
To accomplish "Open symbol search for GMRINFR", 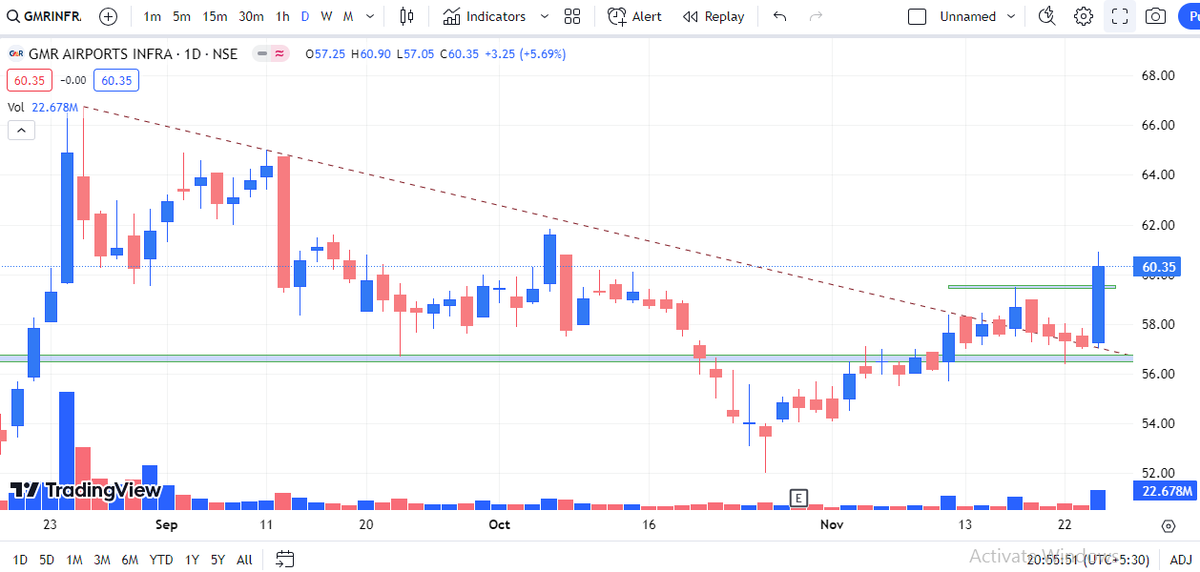I will pyautogui.click(x=45, y=16).
